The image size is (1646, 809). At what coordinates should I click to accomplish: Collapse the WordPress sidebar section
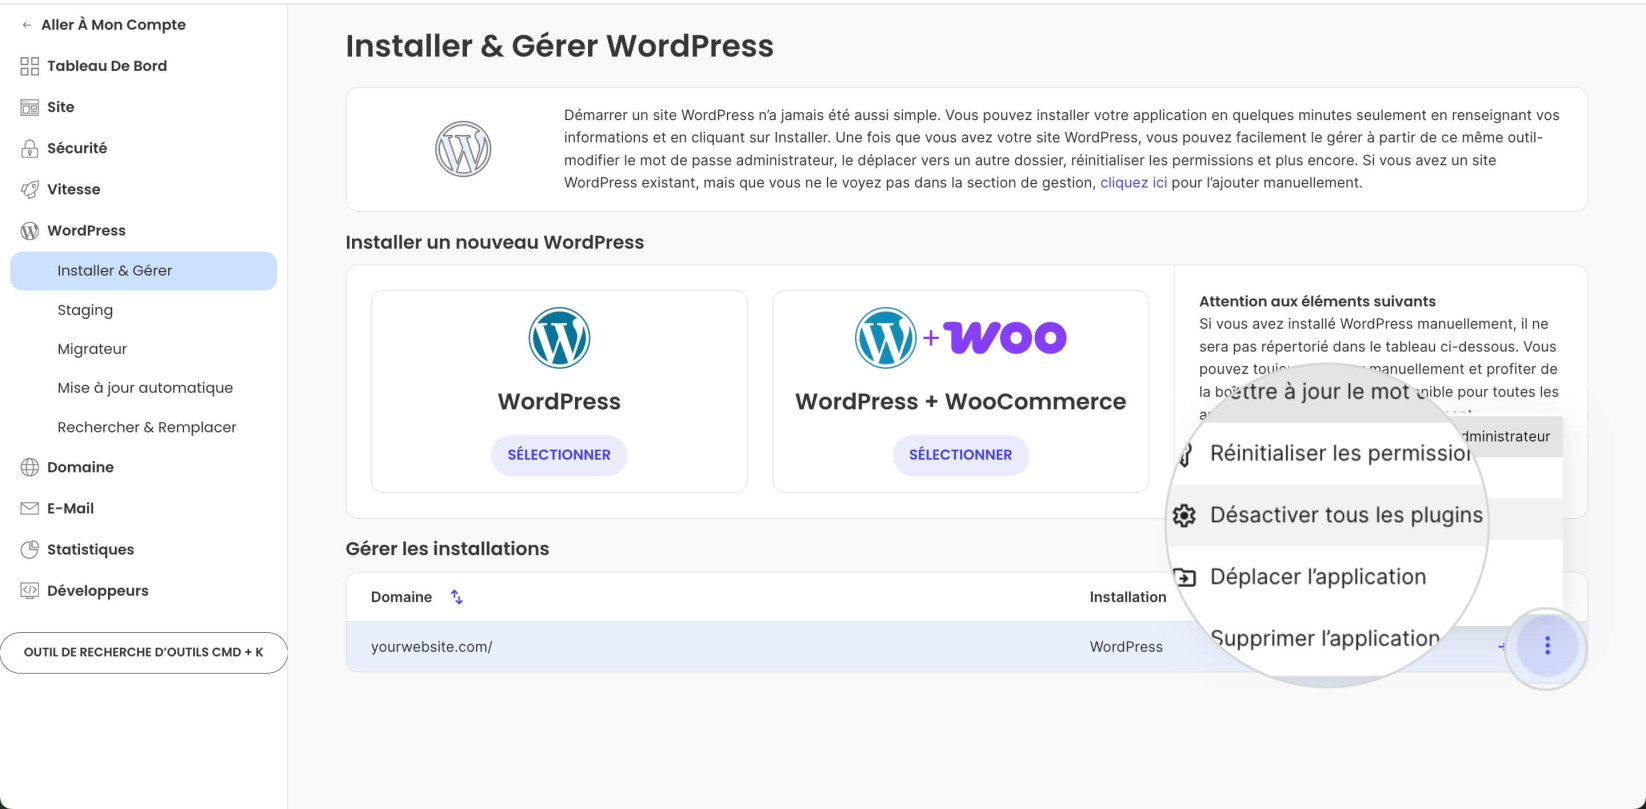click(x=86, y=230)
